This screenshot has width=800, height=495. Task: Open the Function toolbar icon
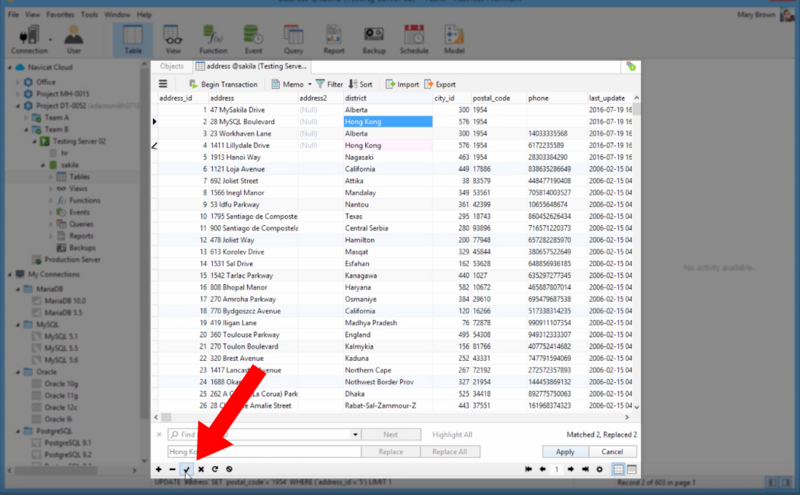point(213,40)
